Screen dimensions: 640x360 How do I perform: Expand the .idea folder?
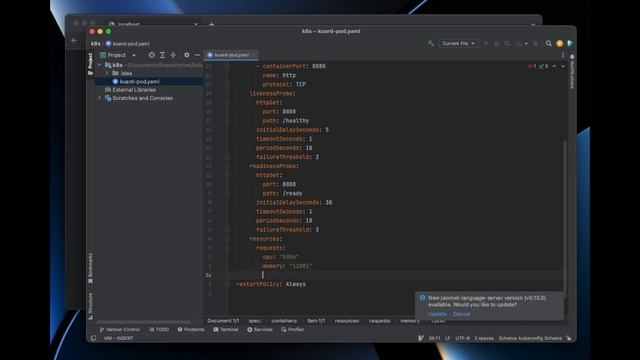coord(107,73)
